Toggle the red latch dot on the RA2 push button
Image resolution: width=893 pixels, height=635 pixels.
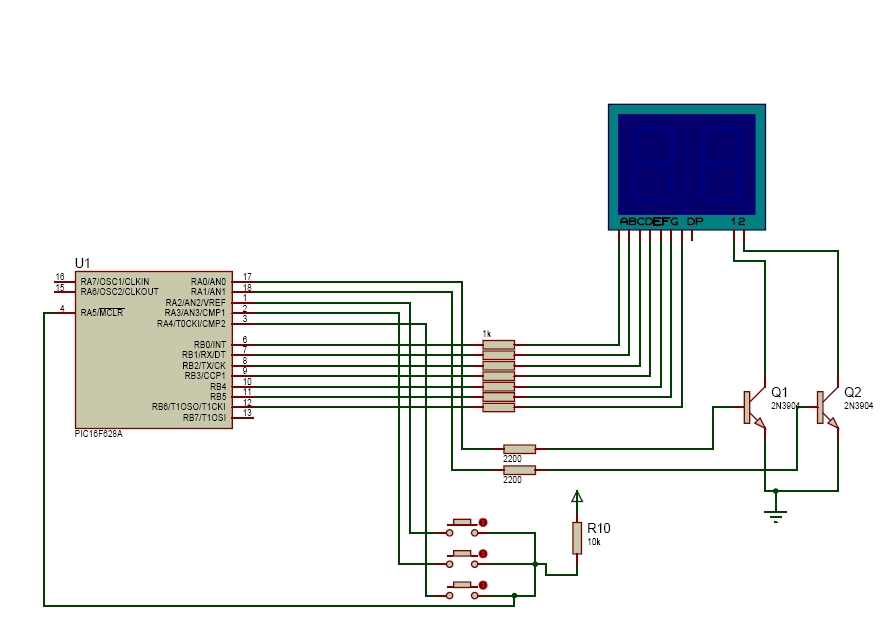pyautogui.click(x=483, y=522)
